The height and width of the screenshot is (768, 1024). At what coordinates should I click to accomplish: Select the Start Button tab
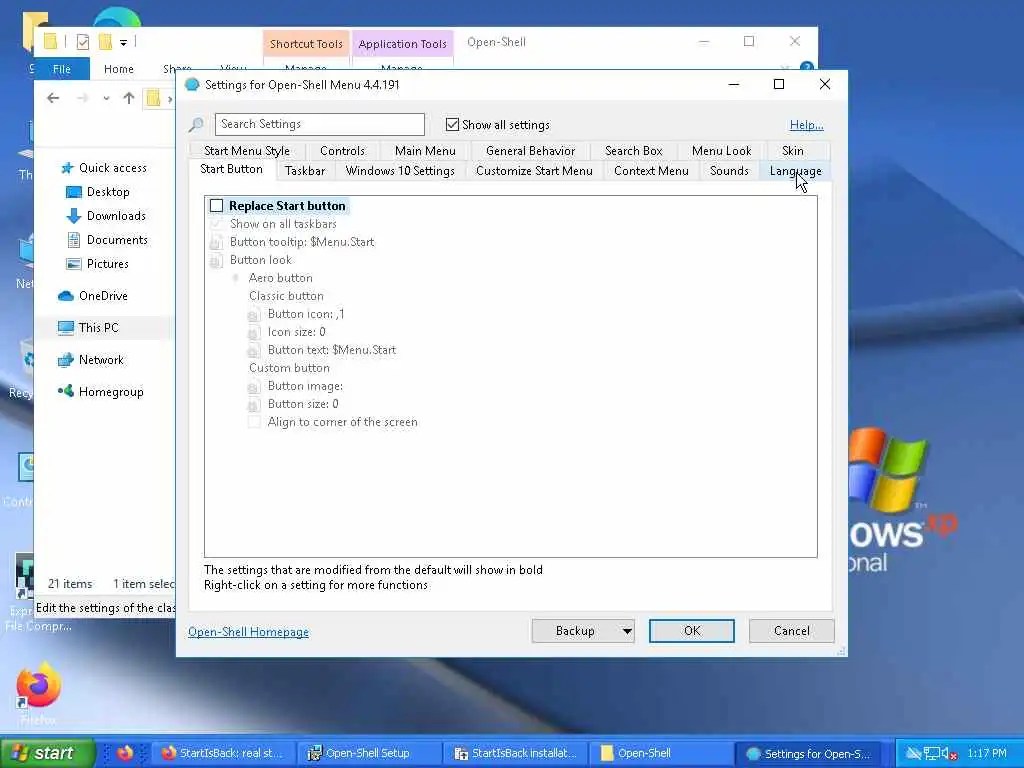[231, 169]
